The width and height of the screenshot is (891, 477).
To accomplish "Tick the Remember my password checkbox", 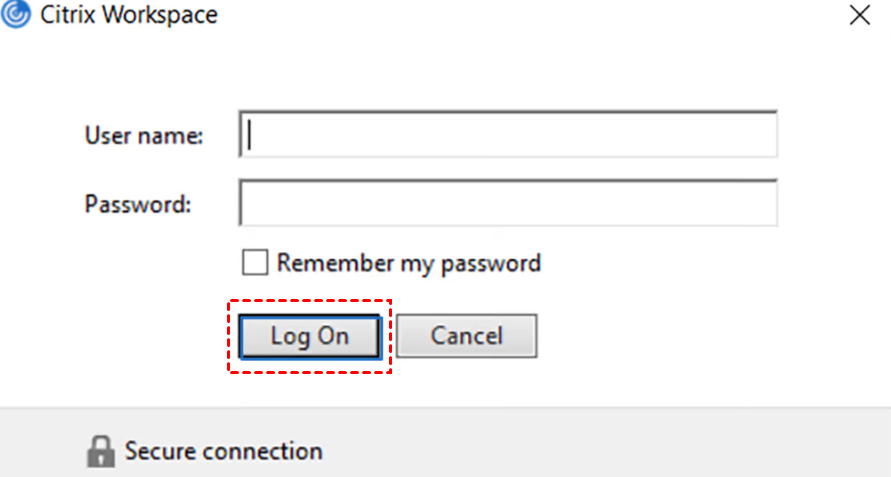I will tap(255, 263).
